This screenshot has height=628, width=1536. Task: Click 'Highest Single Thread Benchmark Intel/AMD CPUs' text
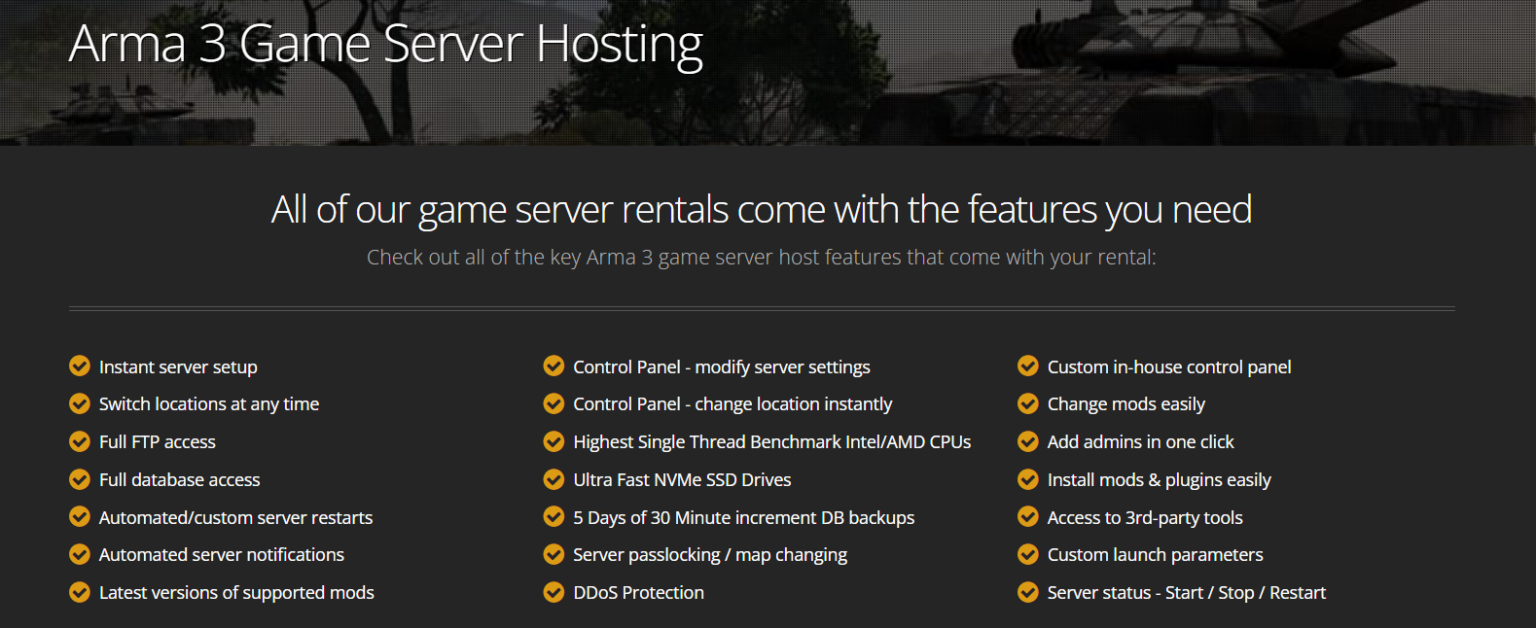771,442
